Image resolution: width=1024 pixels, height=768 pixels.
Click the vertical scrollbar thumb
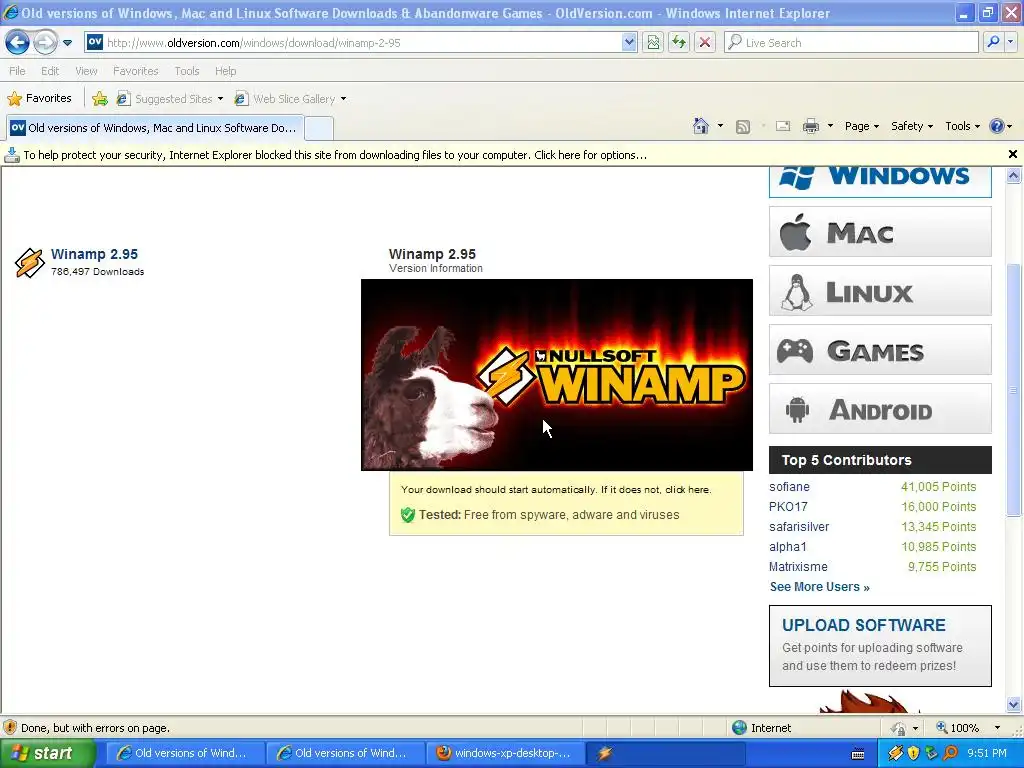(1014, 390)
